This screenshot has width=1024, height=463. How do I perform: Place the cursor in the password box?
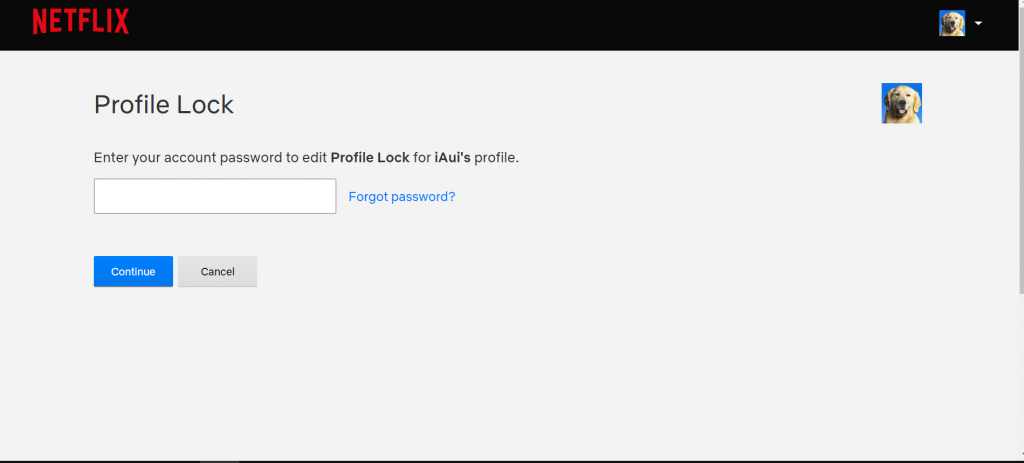tap(215, 196)
